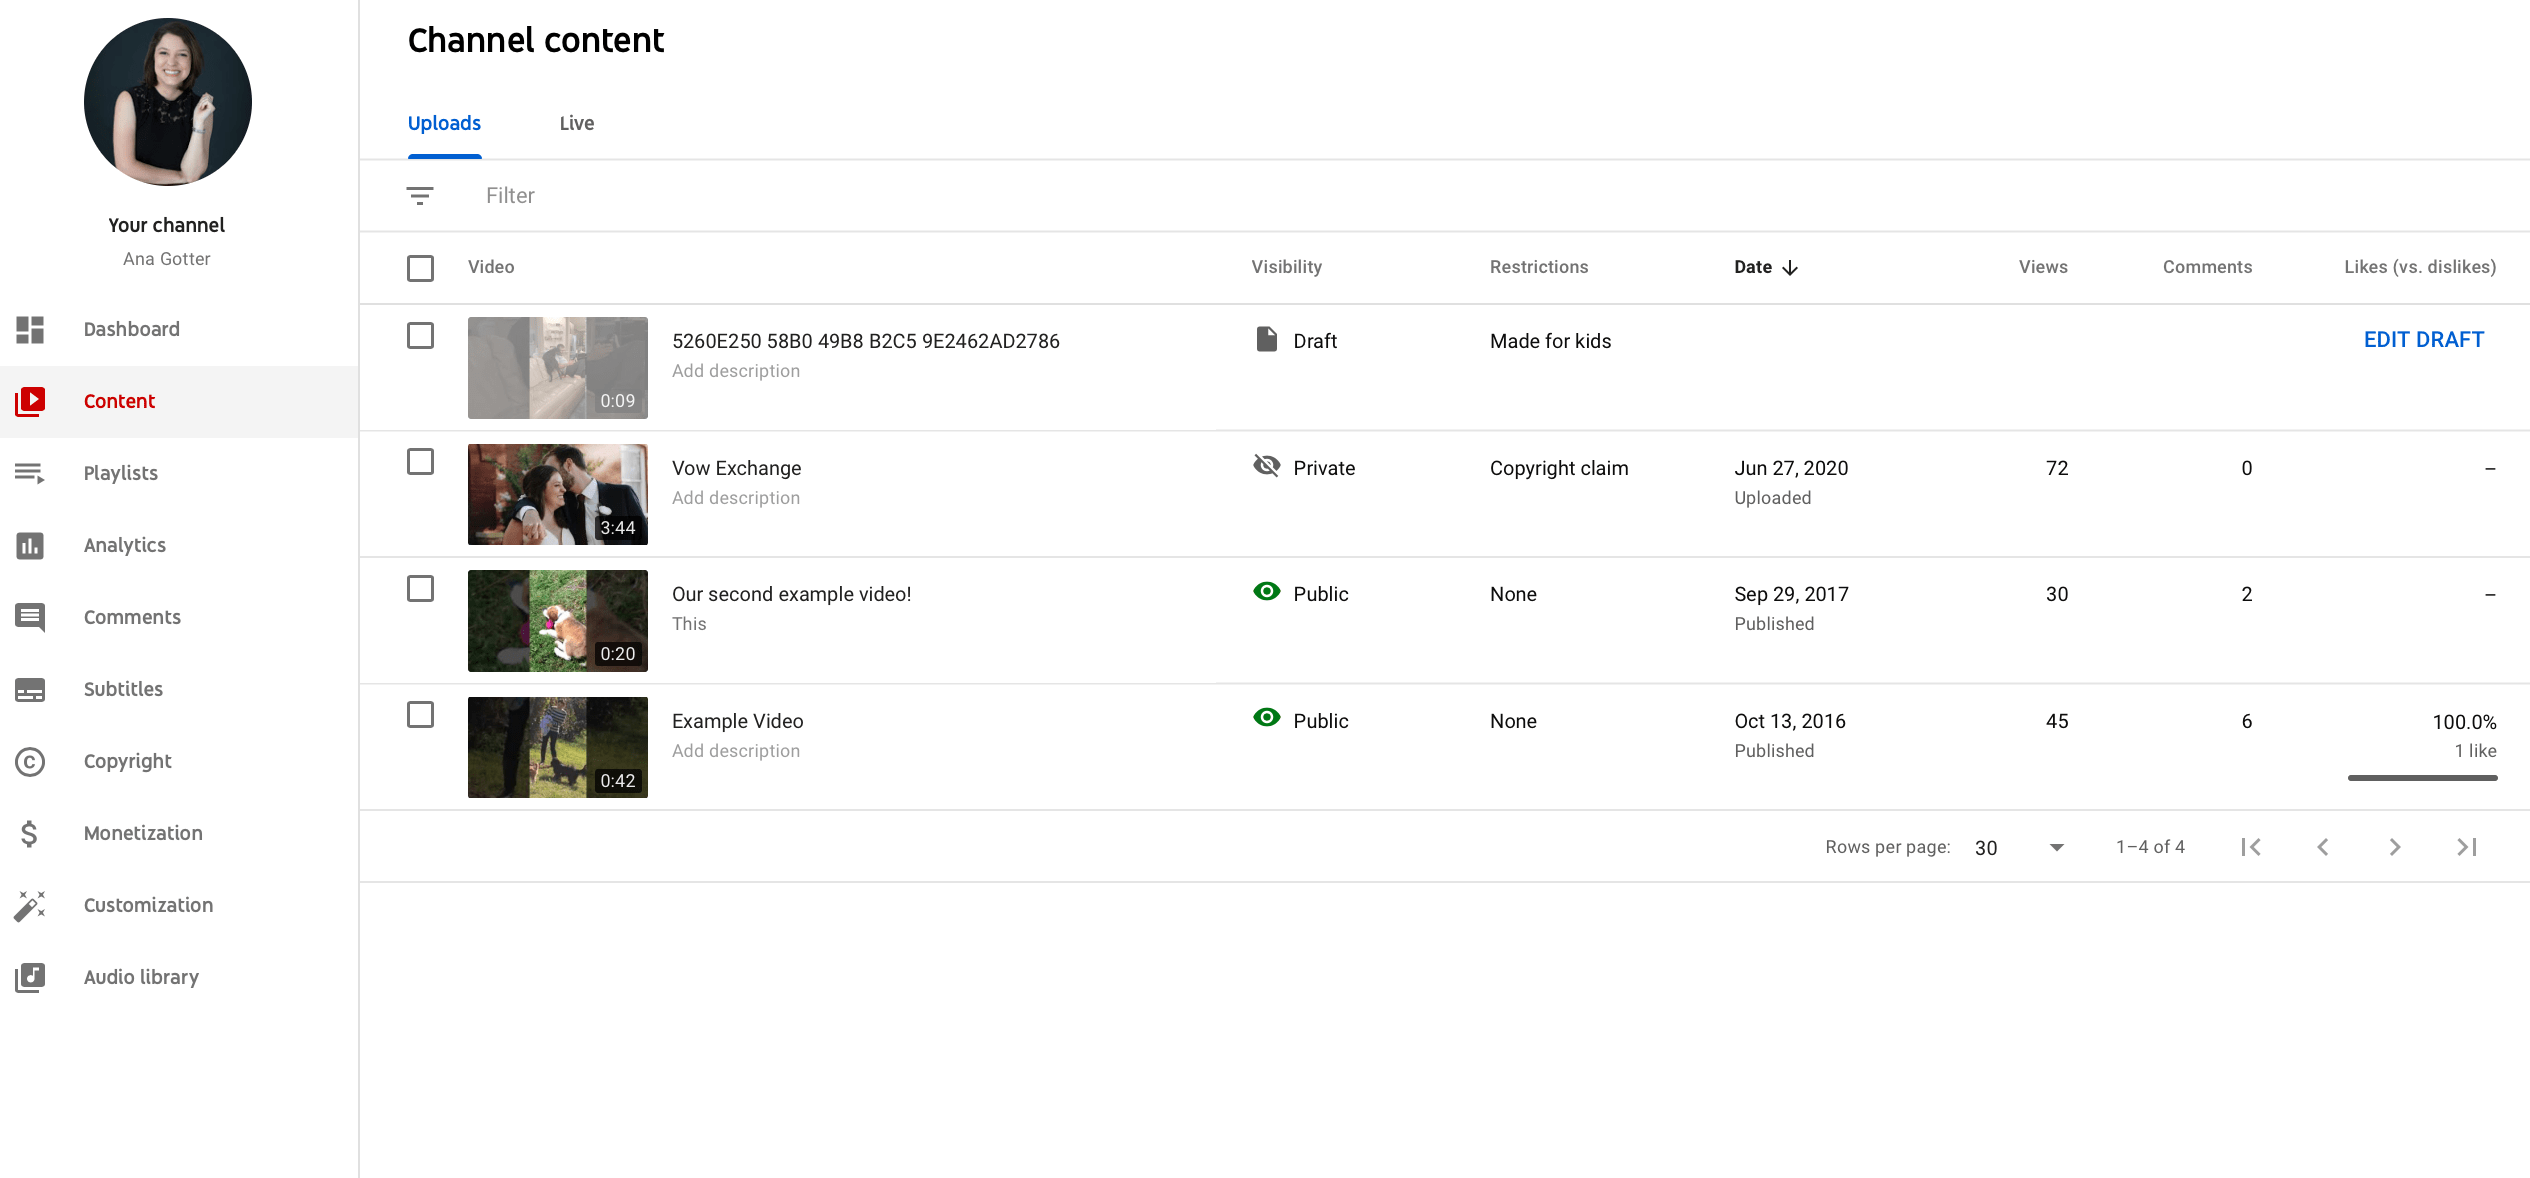Open Subtitles icon in sidebar
The image size is (2530, 1178).
point(30,689)
